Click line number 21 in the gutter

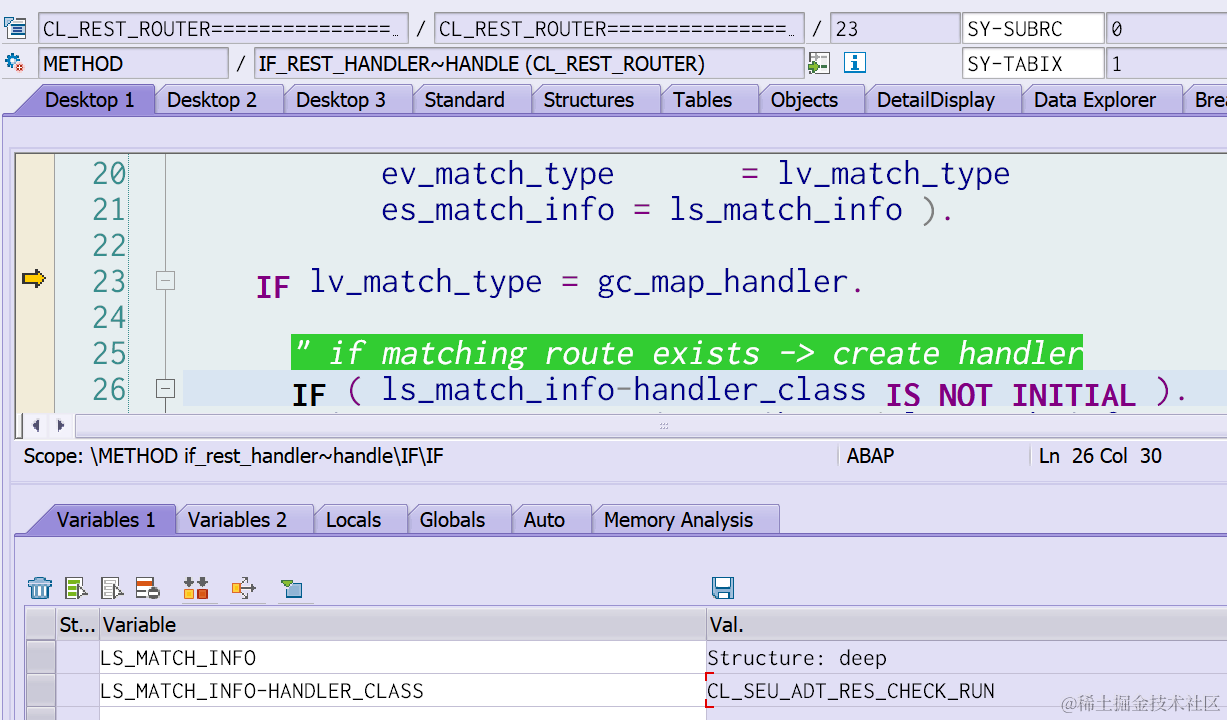(109, 210)
